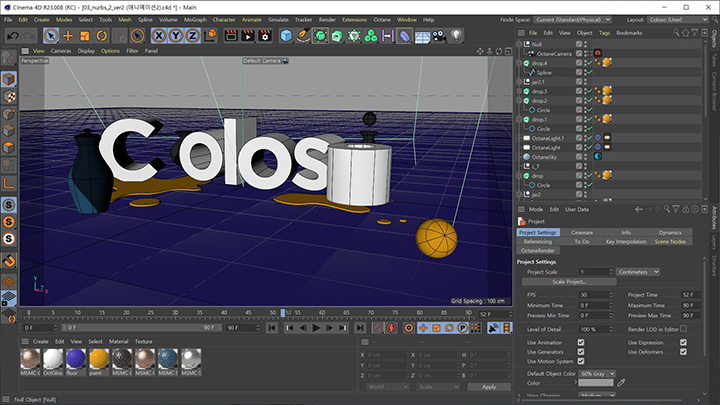Open the Node Space dropdown
This screenshot has height=405, width=720.
(x=573, y=20)
